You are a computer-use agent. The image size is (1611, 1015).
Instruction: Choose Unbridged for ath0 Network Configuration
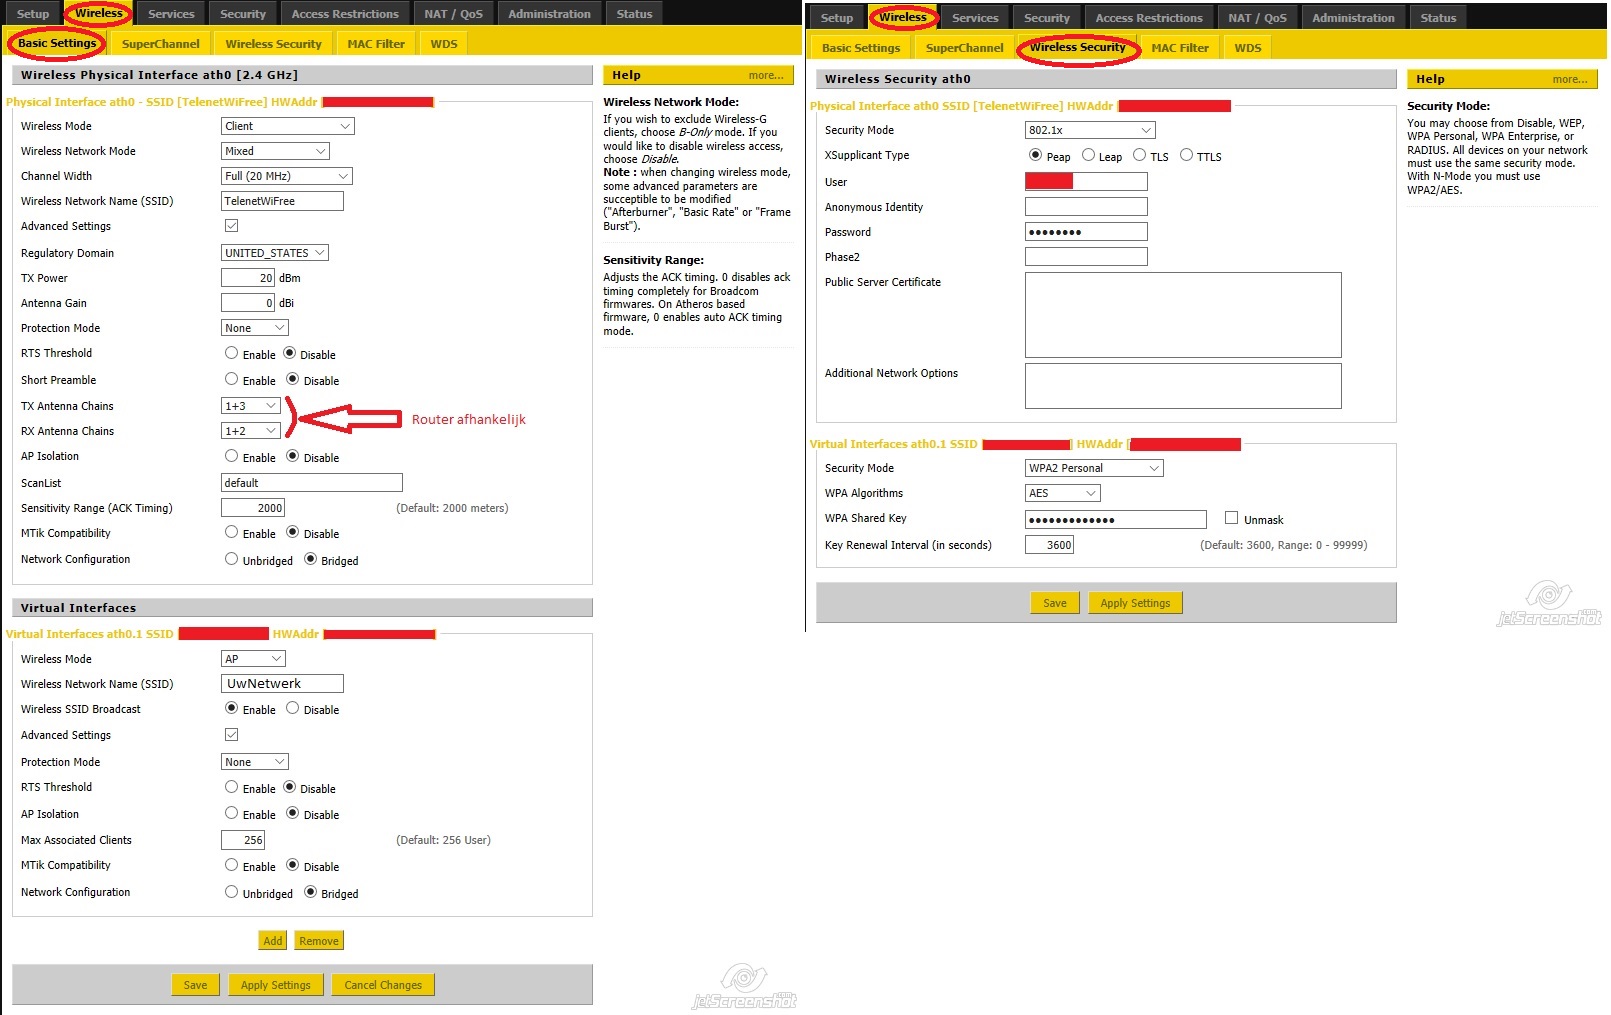pos(232,559)
